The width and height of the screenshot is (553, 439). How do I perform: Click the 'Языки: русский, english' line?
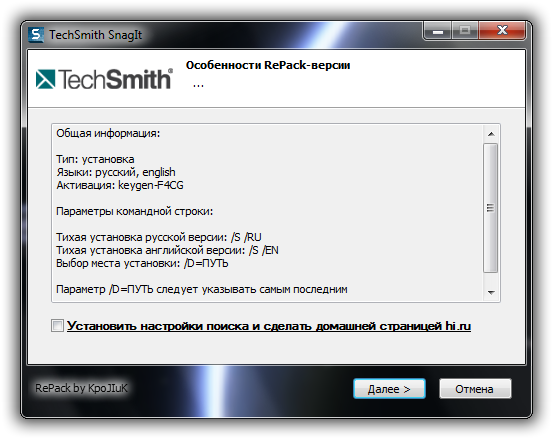tap(116, 172)
